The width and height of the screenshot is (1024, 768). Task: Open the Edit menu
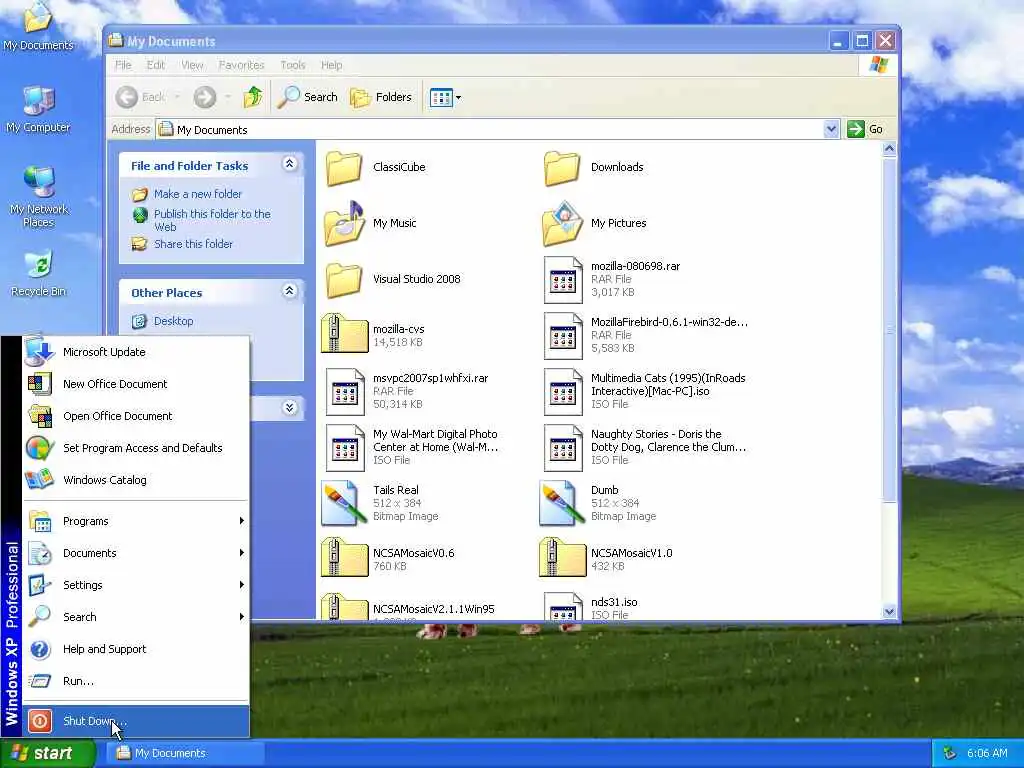coord(155,65)
